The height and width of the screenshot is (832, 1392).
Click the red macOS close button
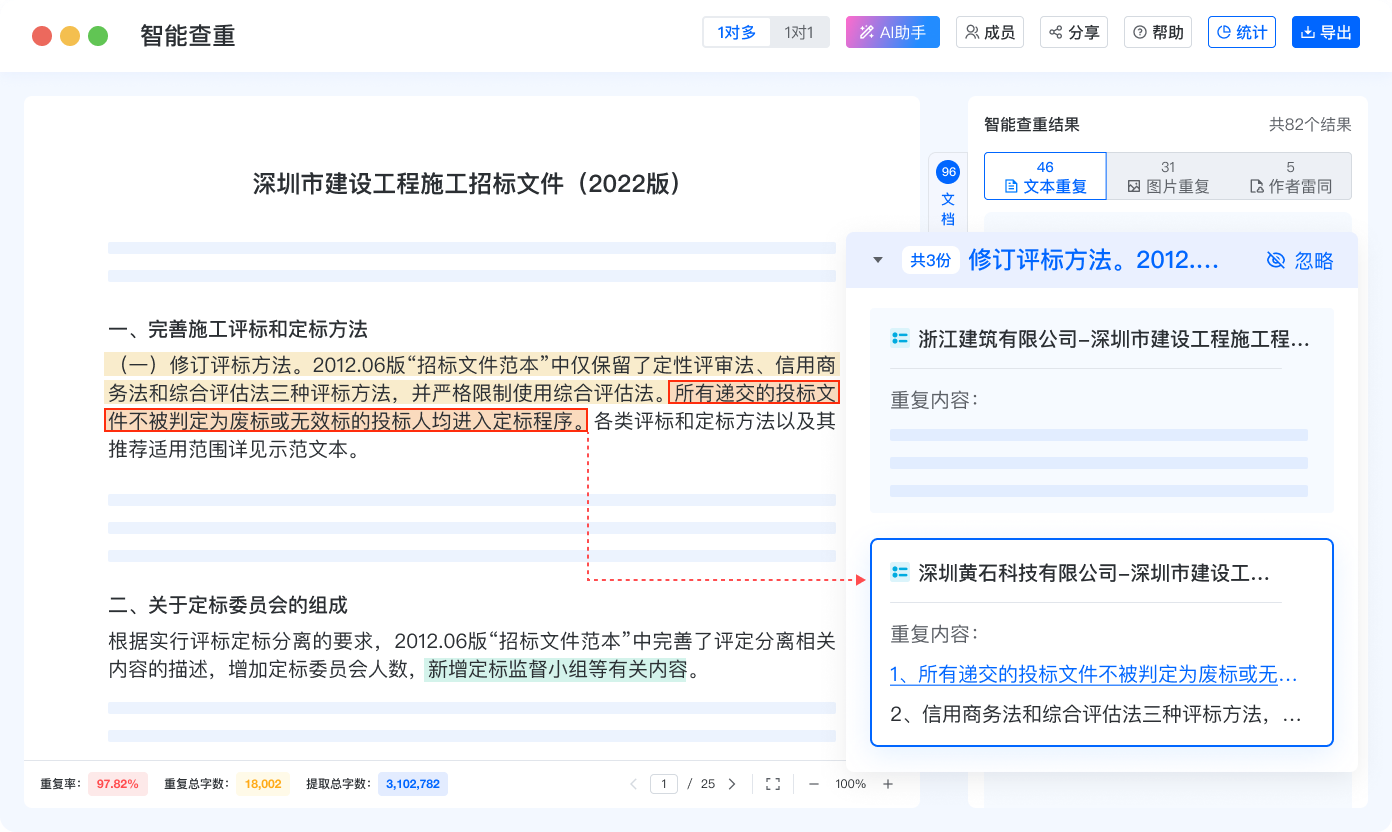click(42, 36)
